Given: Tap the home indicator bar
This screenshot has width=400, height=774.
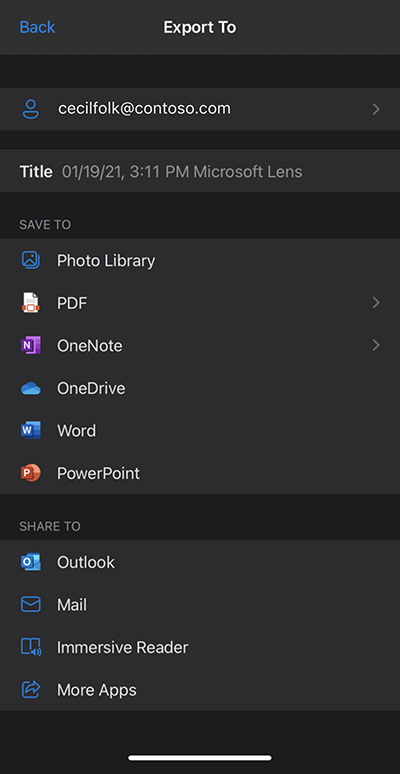Looking at the screenshot, I should (x=200, y=758).
